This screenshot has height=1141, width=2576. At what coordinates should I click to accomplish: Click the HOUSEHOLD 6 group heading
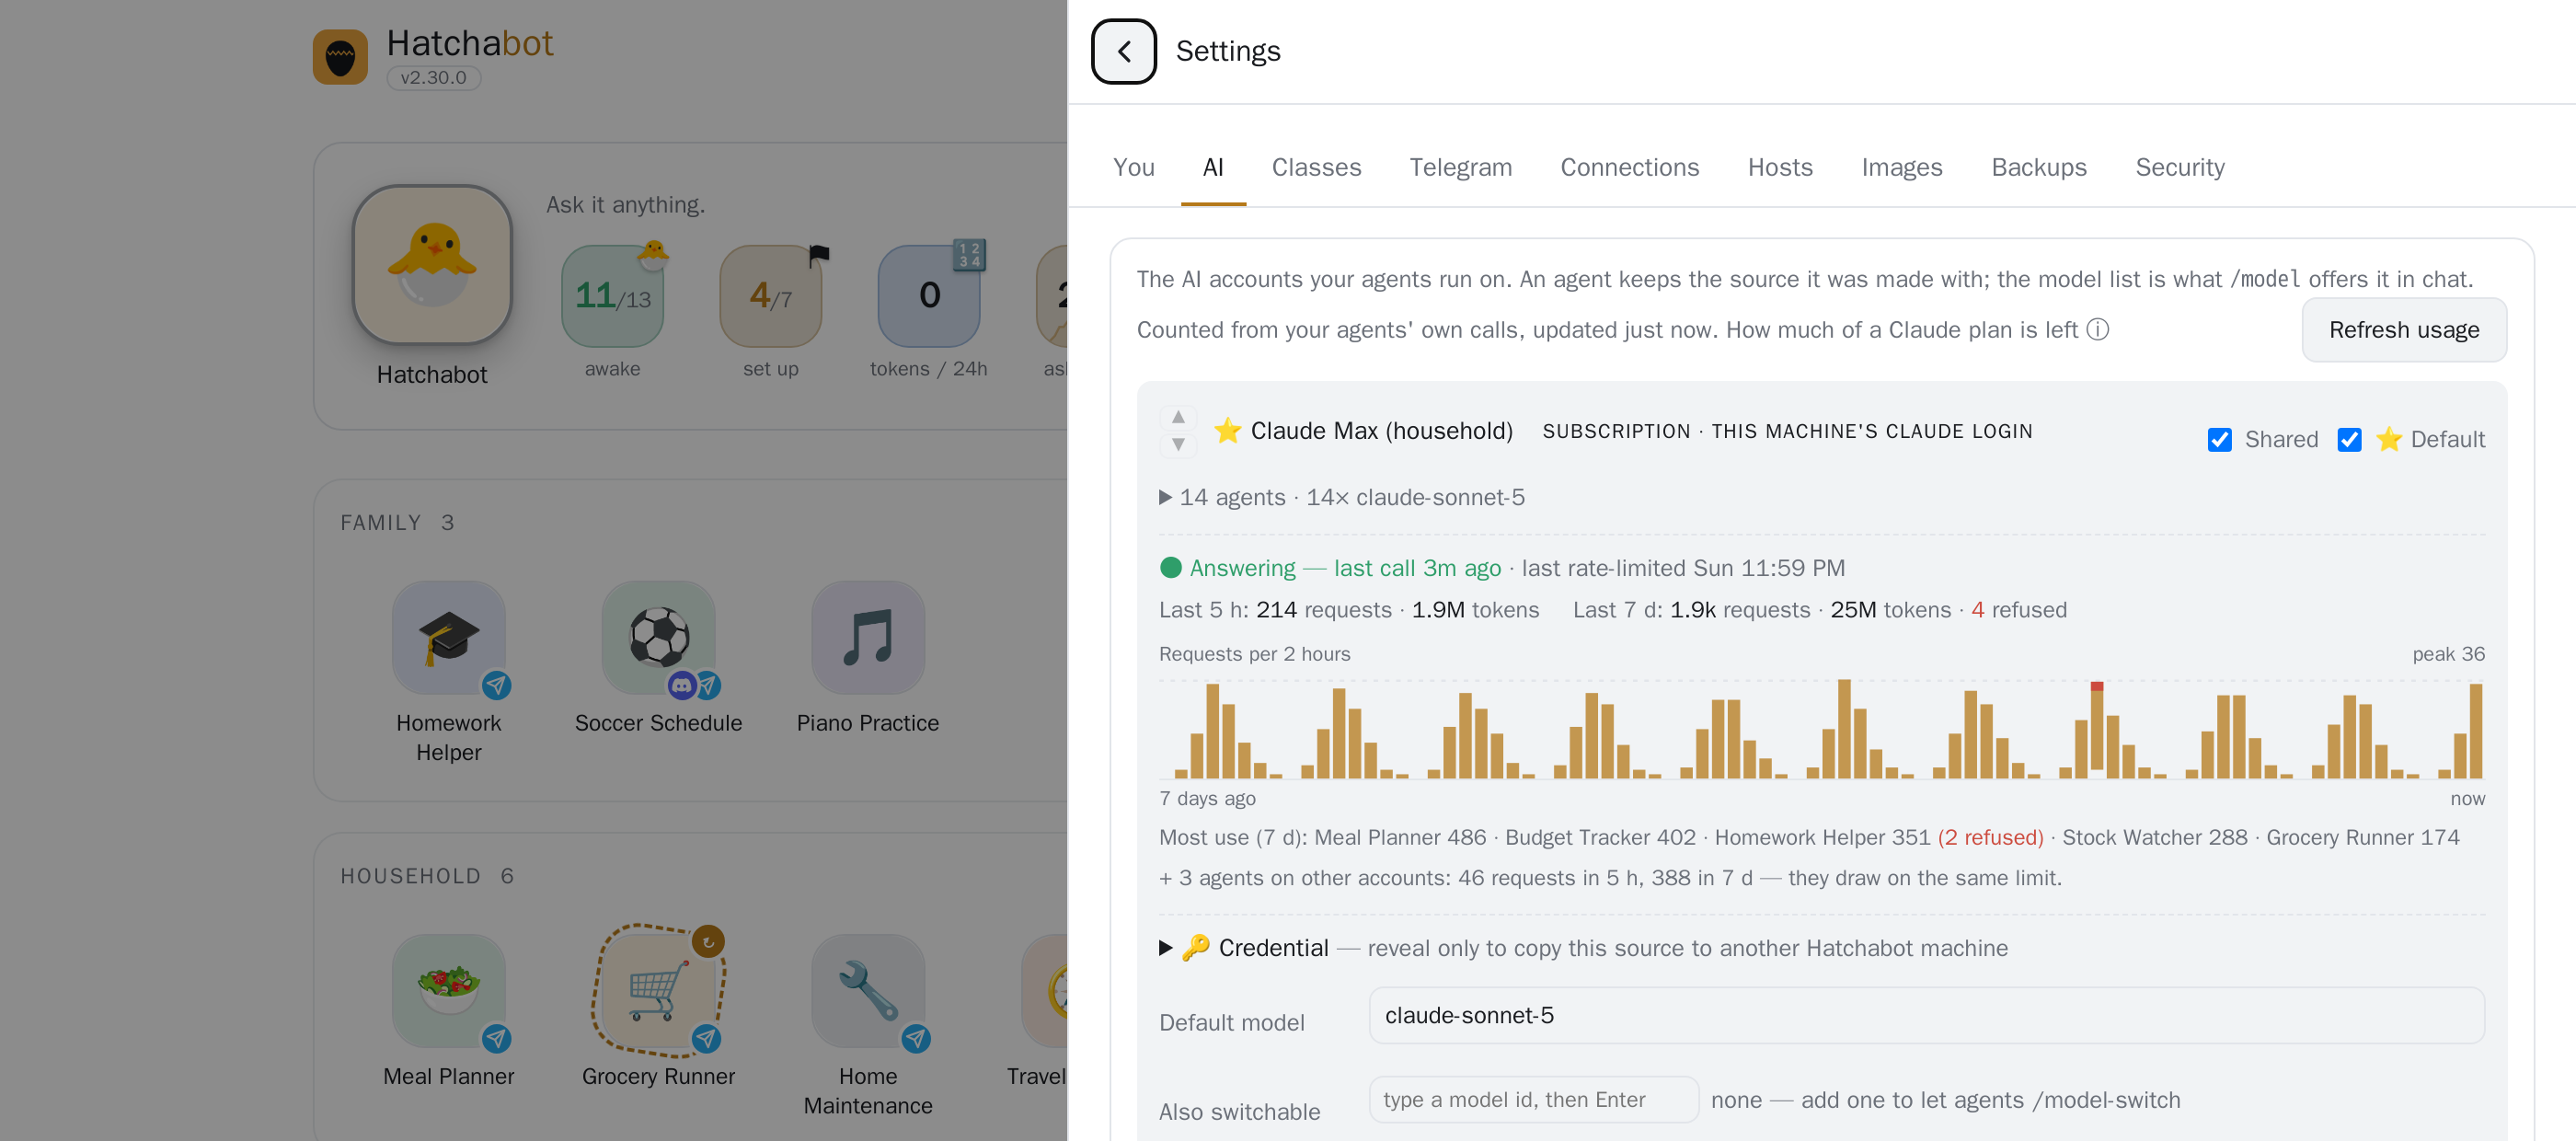[427, 875]
